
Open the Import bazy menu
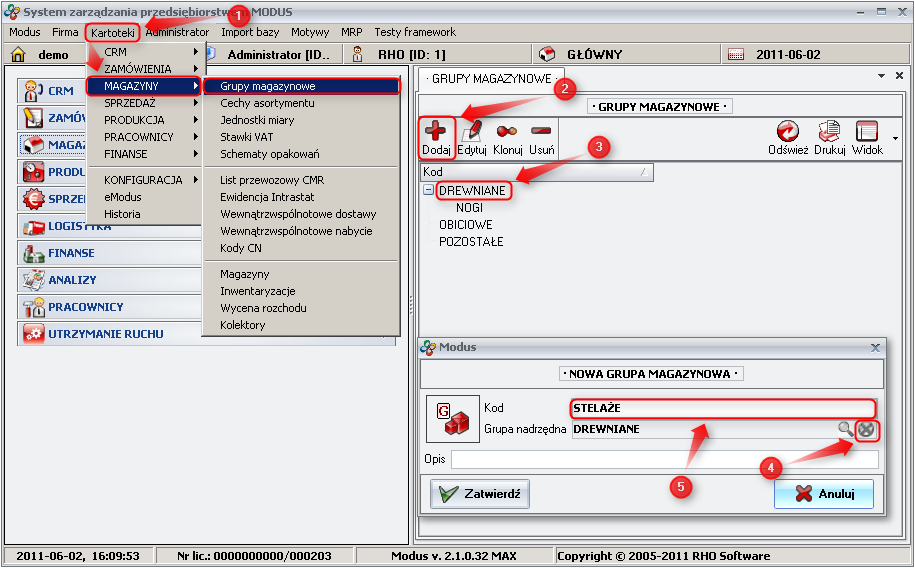pos(250,32)
